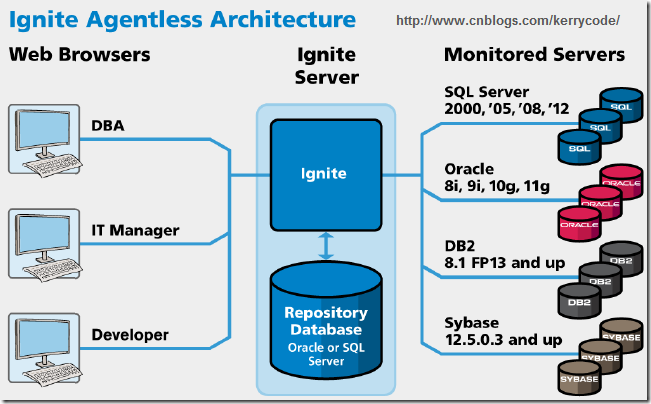
Task: Click the '12.5.0.3 and up' text
Action: click(504, 340)
